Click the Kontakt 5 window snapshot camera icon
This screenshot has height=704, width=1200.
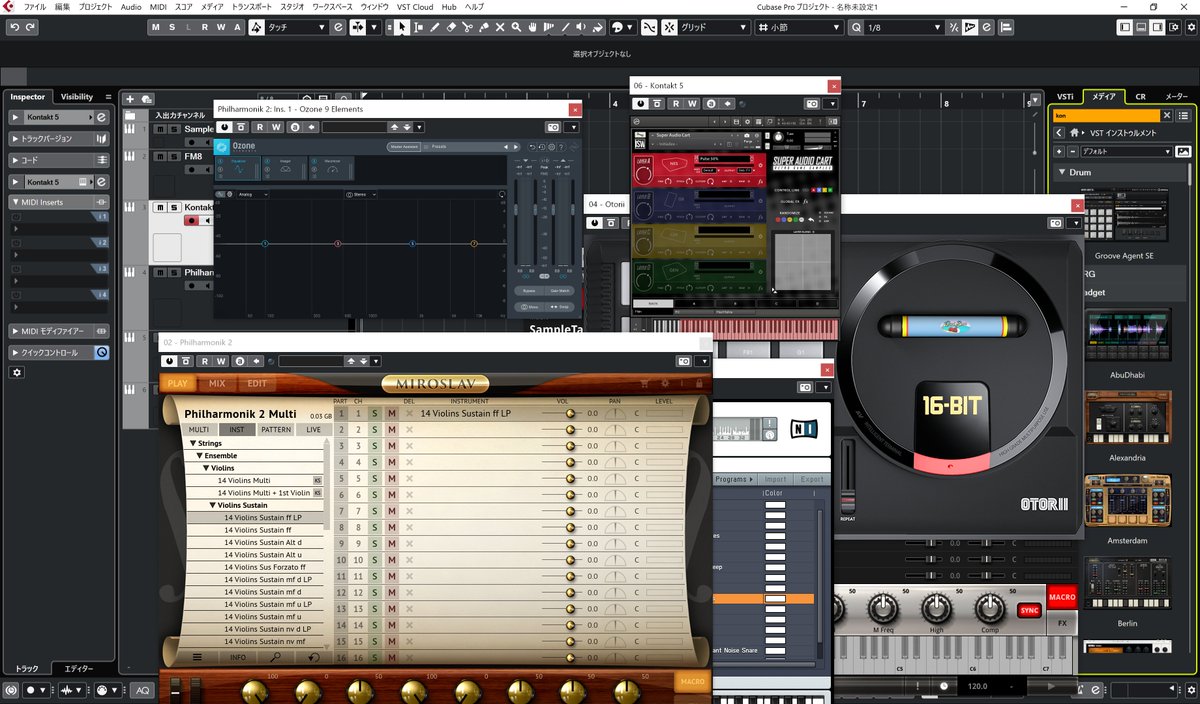tap(812, 103)
